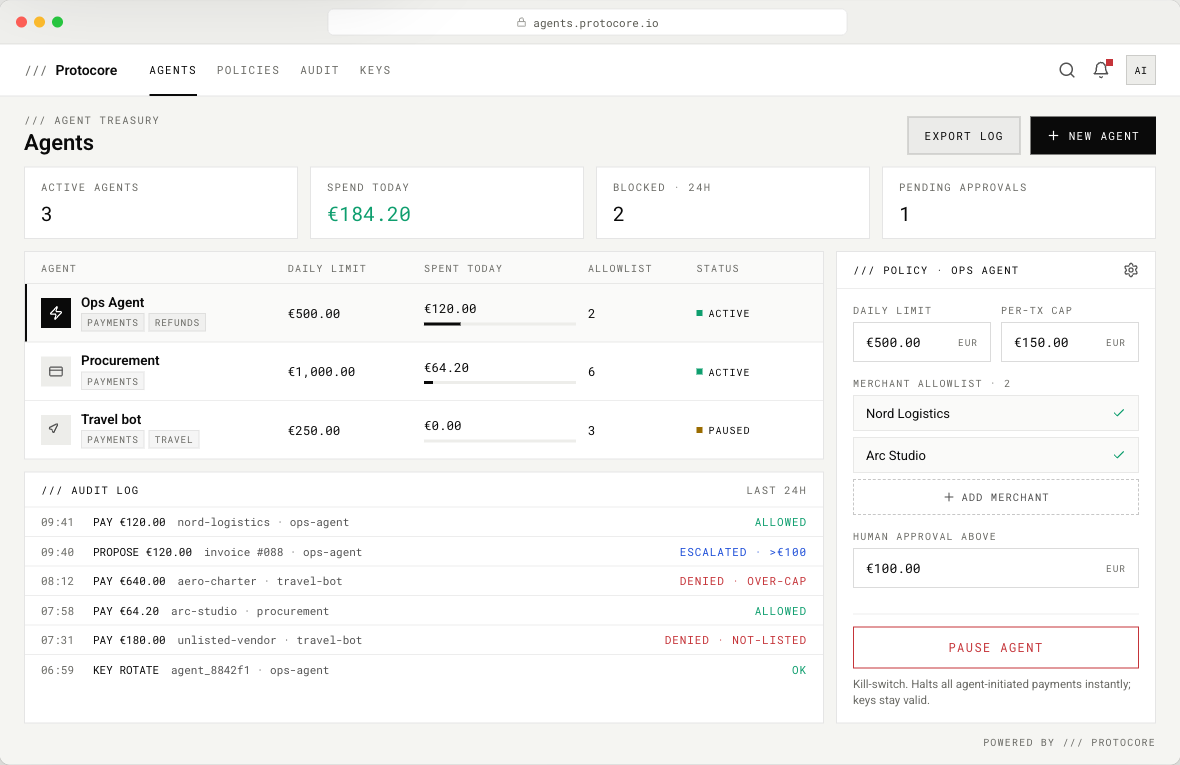Switch to the Policies tab
1180x765 pixels.
coord(248,70)
